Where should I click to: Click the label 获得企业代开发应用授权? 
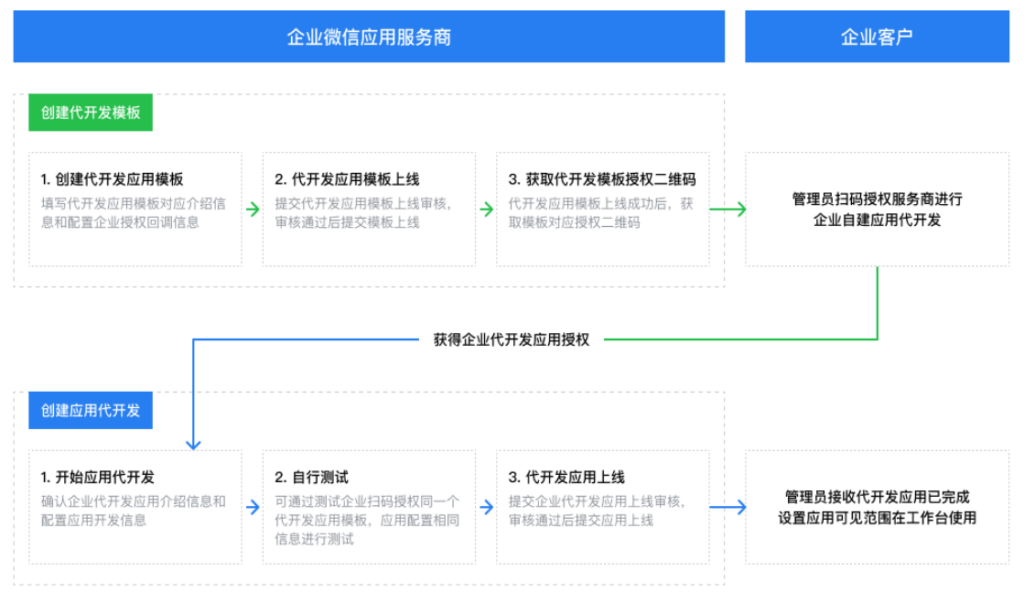pos(511,340)
